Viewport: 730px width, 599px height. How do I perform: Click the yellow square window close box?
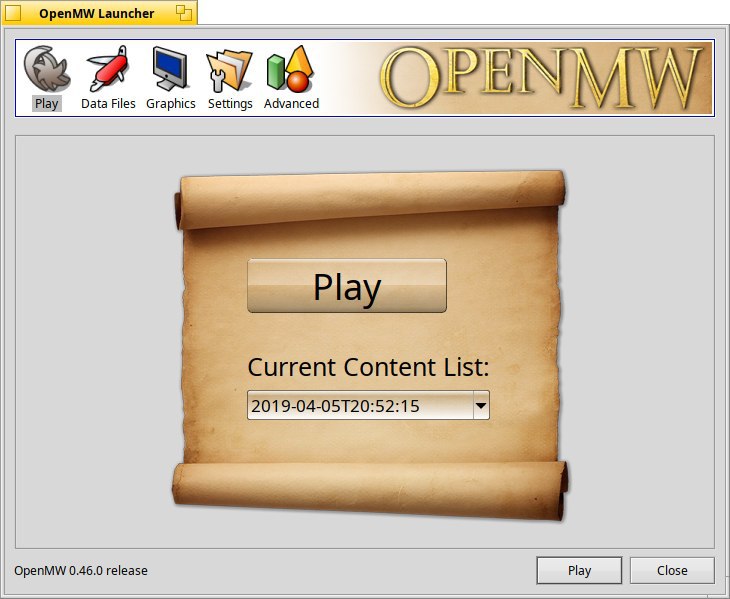click(x=13, y=13)
